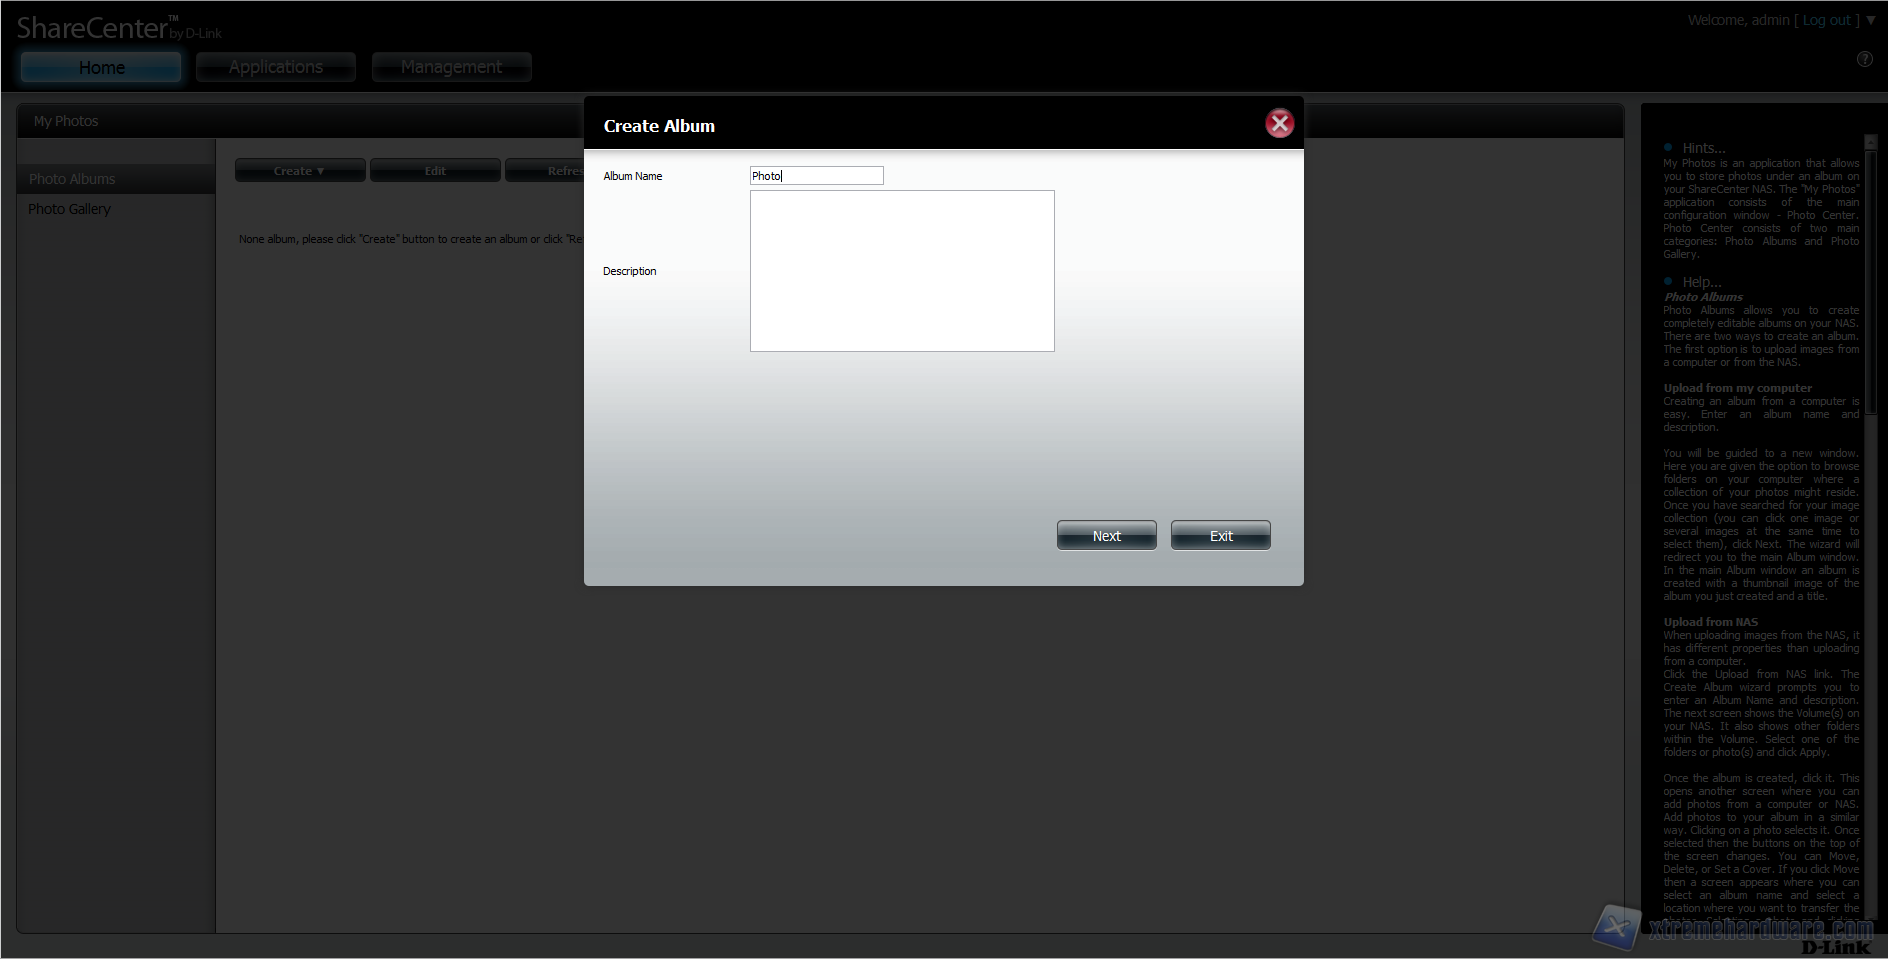Viewport: 1888px width, 959px height.
Task: Click the Refresh toolbar button
Action: tap(545, 171)
